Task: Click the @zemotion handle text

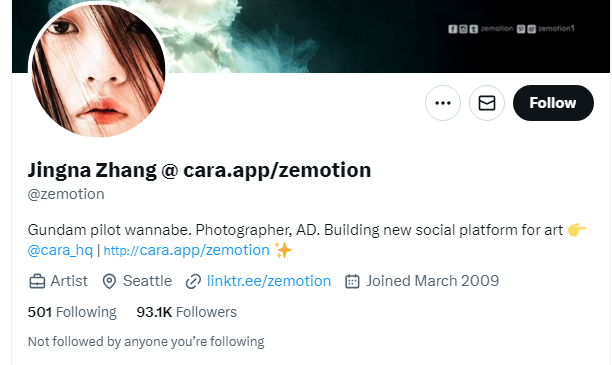Action: (x=66, y=194)
